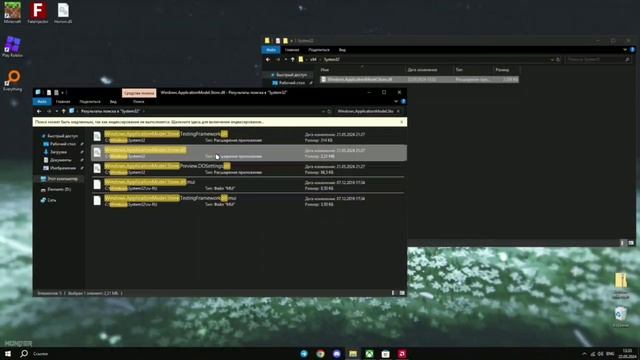Launch the Everything search shortcut

coord(13,80)
